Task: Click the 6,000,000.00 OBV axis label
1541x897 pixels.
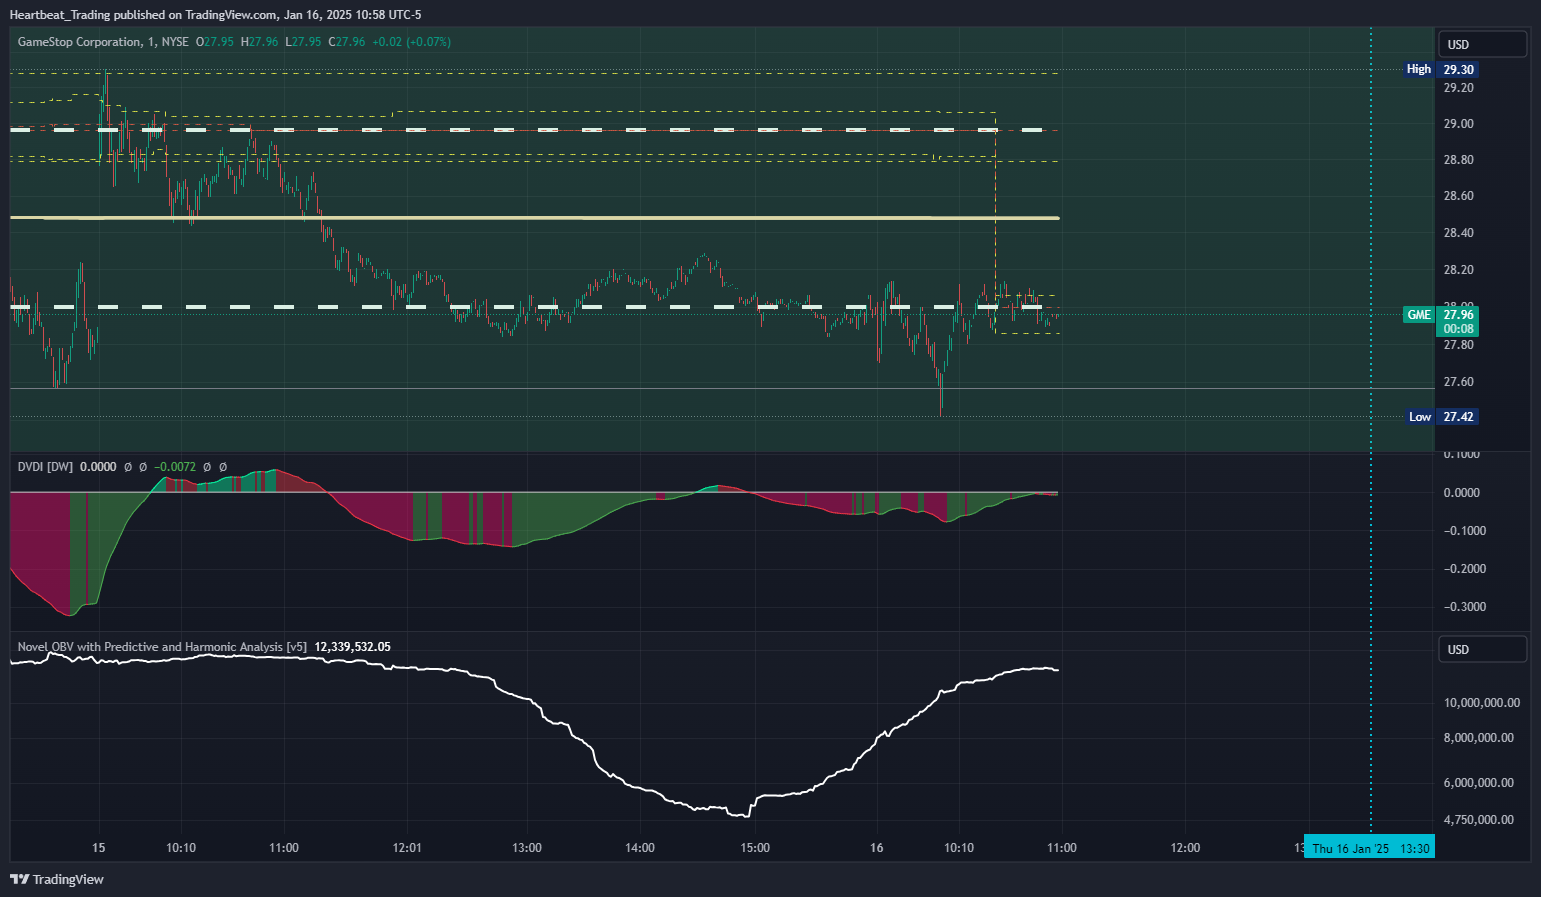Action: point(1478,783)
